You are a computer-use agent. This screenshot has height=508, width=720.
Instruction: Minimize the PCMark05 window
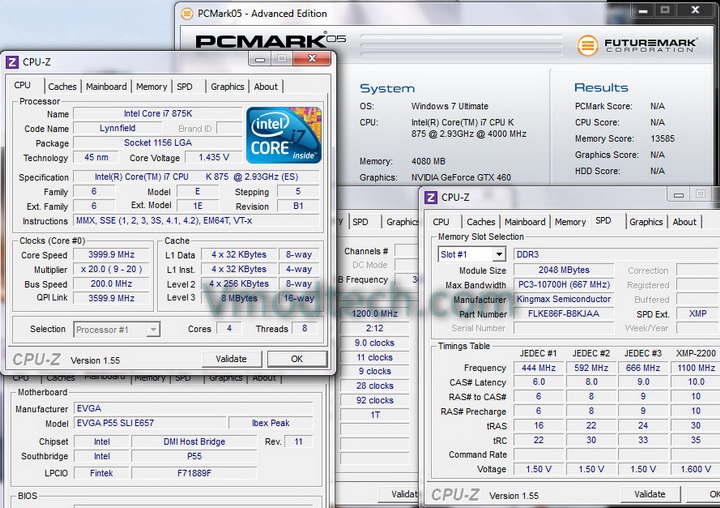coord(643,11)
